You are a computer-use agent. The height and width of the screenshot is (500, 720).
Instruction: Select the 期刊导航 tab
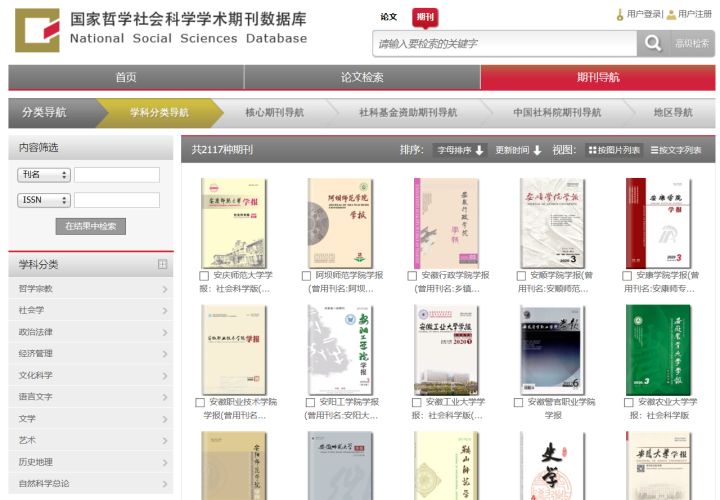tap(598, 77)
